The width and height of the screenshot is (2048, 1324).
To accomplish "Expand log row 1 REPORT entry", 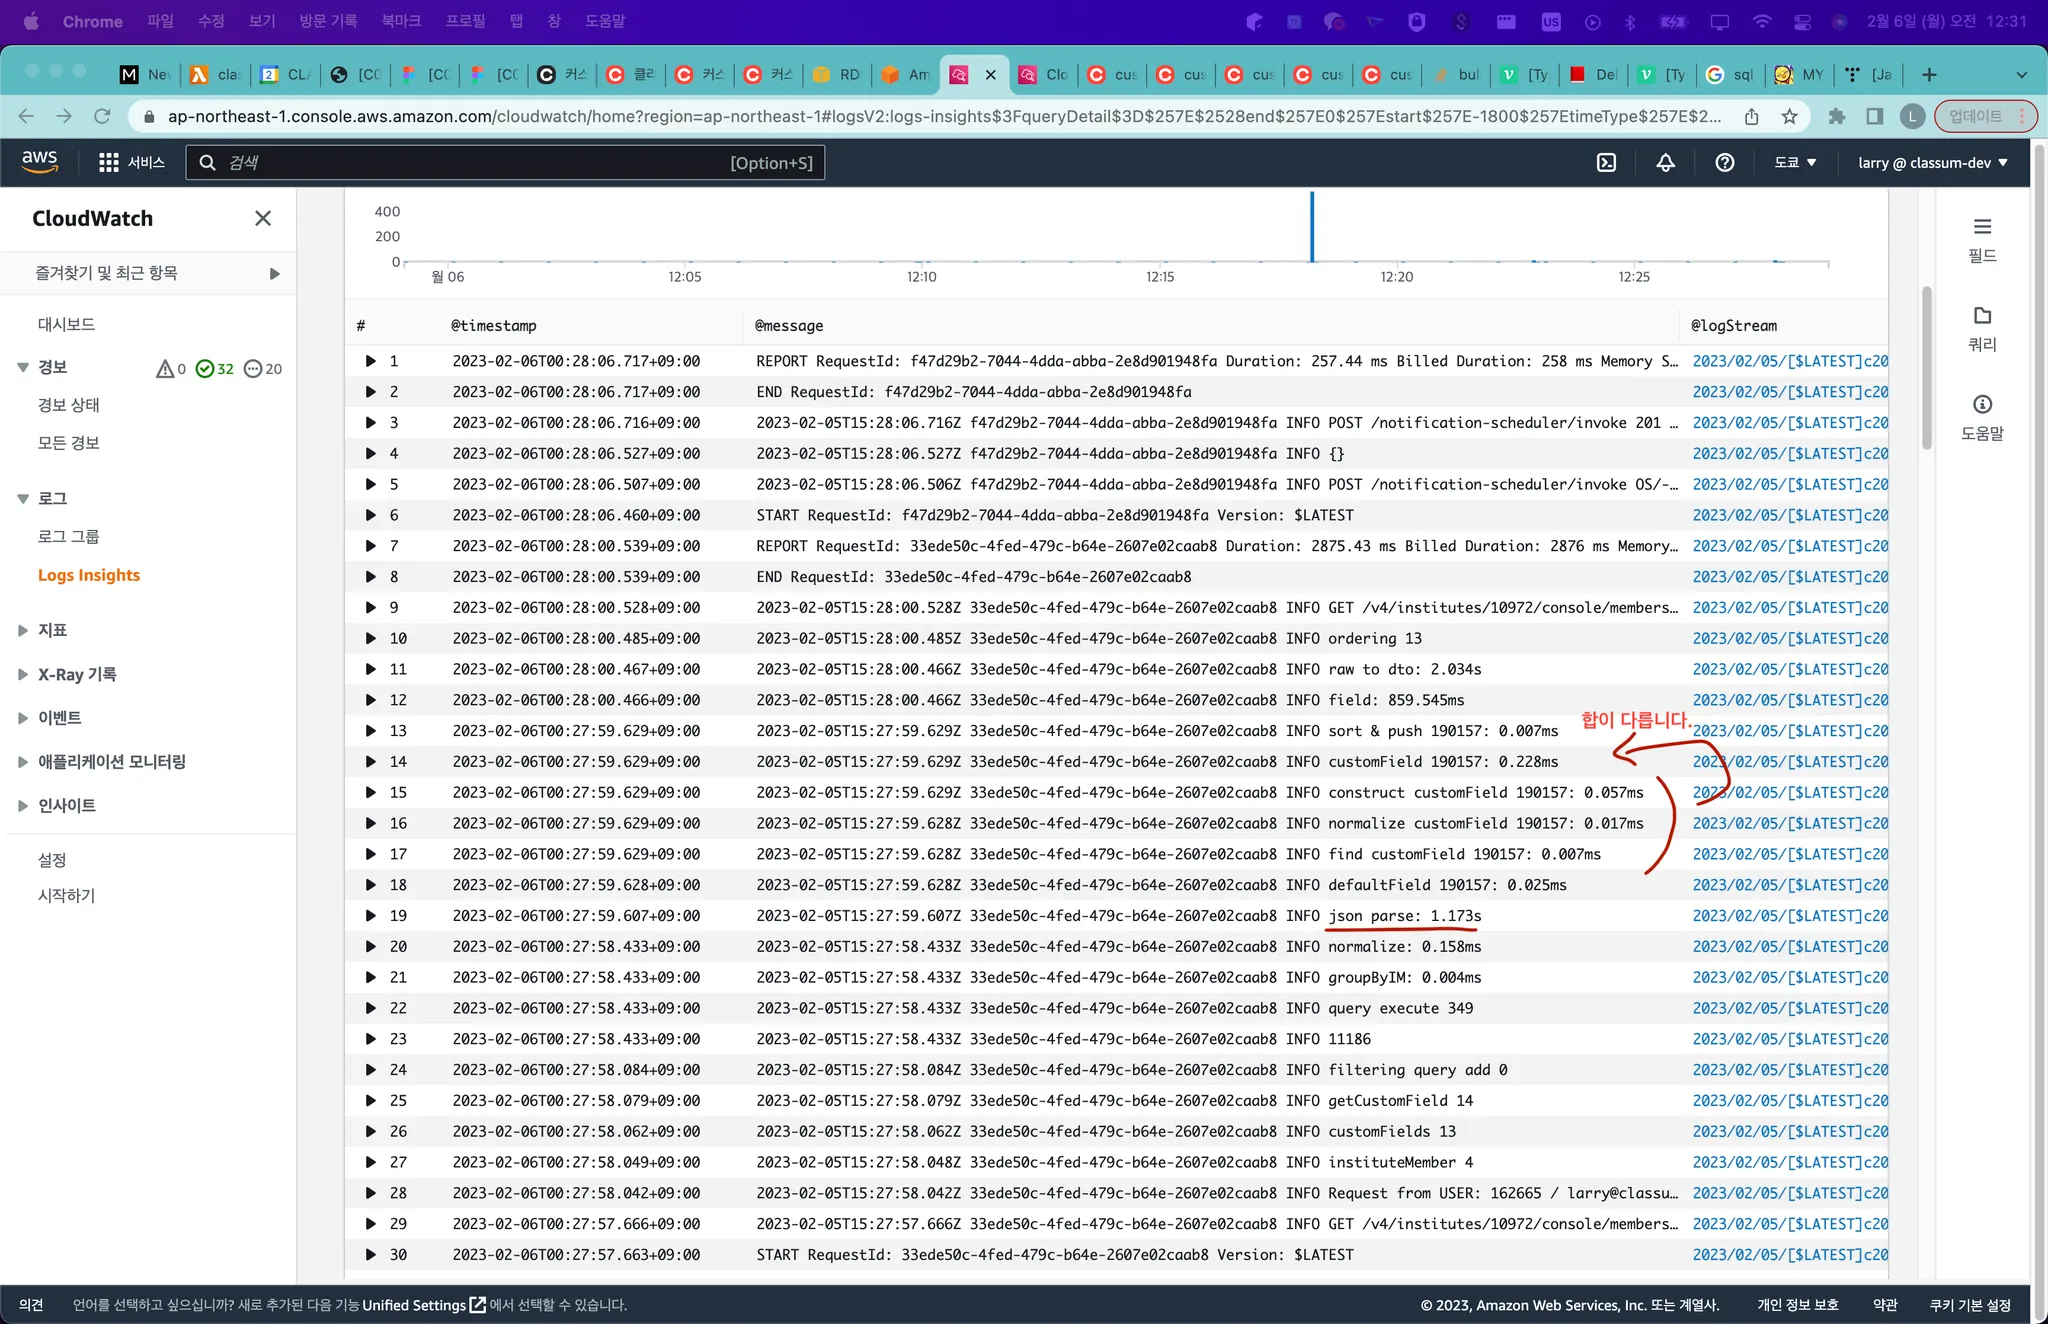I will [x=371, y=361].
